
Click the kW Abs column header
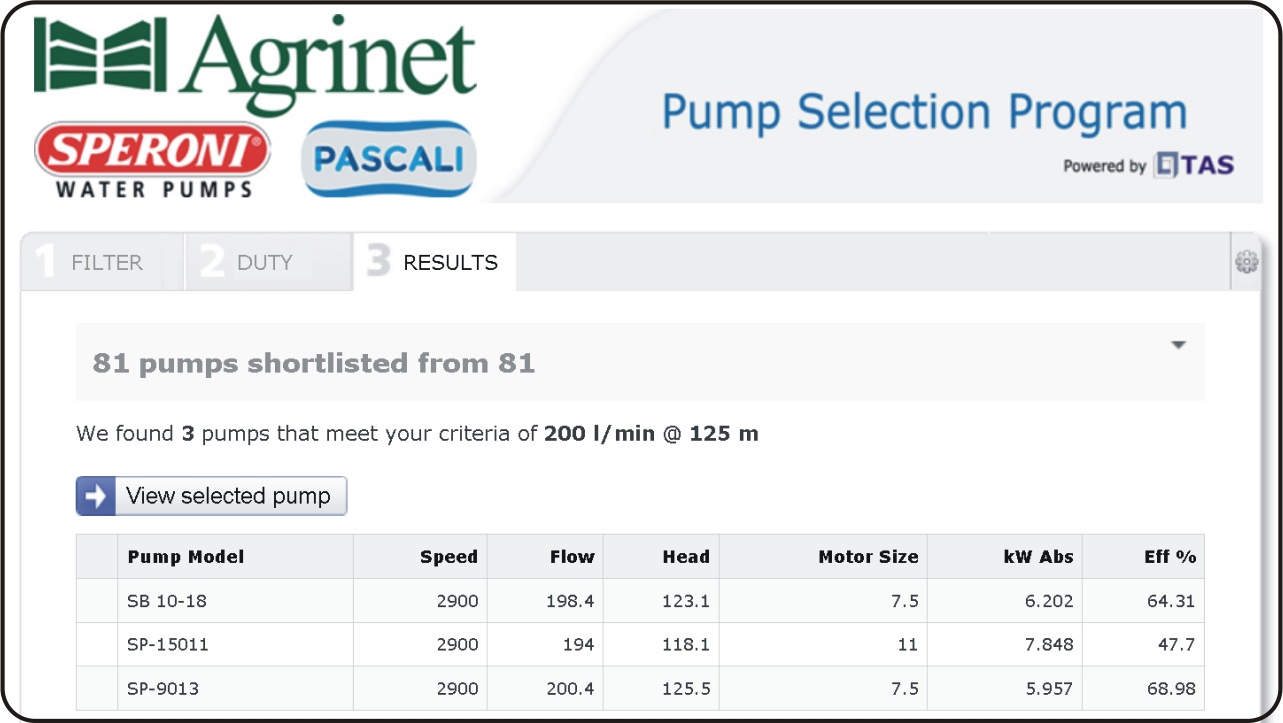click(1038, 557)
